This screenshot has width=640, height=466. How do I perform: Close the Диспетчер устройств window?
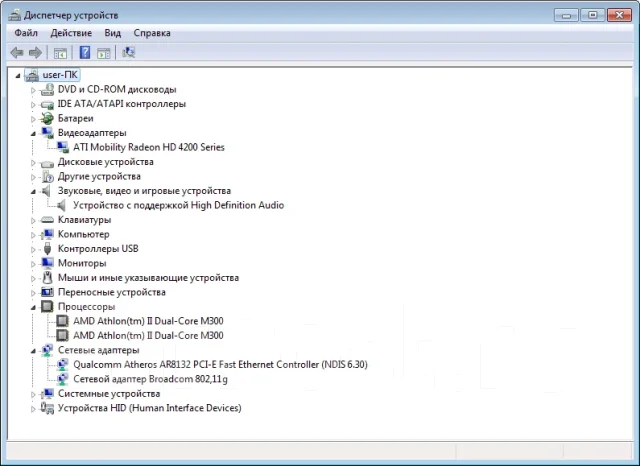pos(619,16)
